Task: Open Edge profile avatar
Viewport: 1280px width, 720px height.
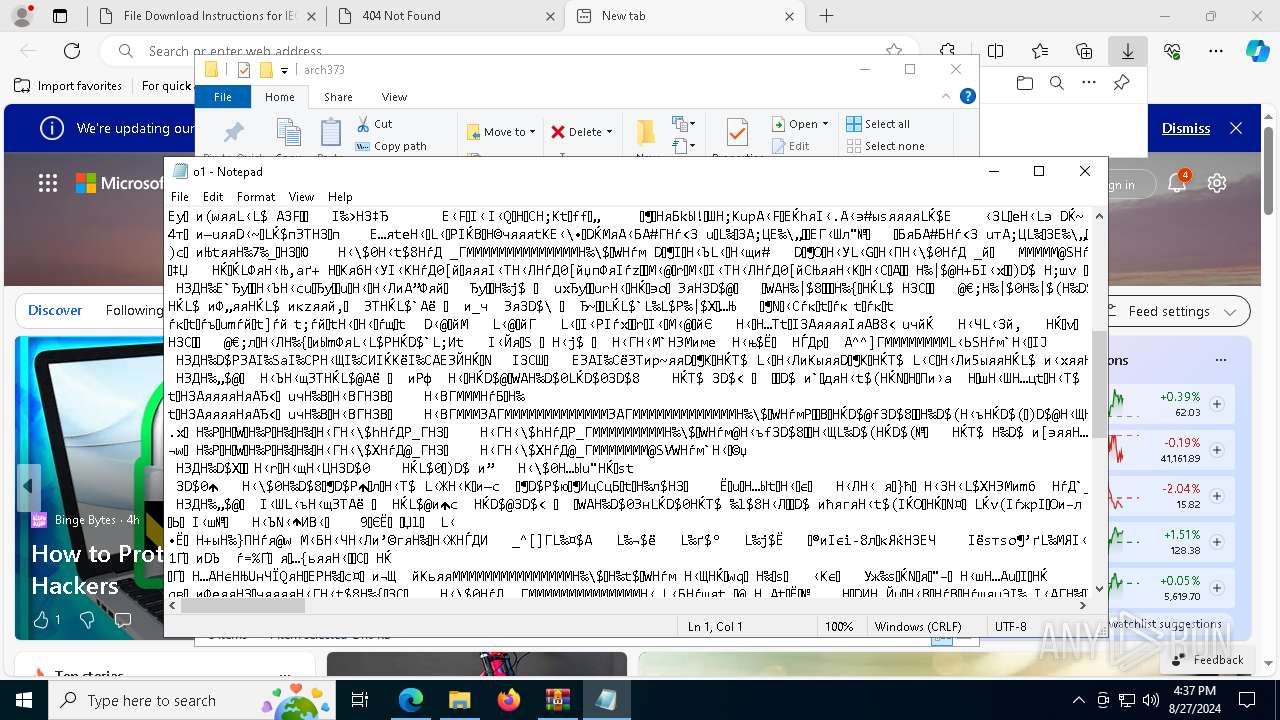Action: (23, 16)
